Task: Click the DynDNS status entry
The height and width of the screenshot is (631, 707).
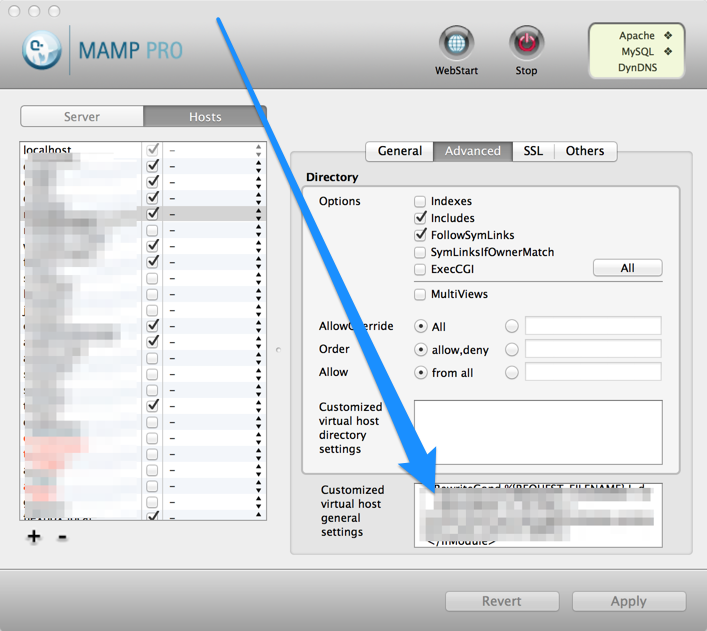Action: click(x=637, y=68)
